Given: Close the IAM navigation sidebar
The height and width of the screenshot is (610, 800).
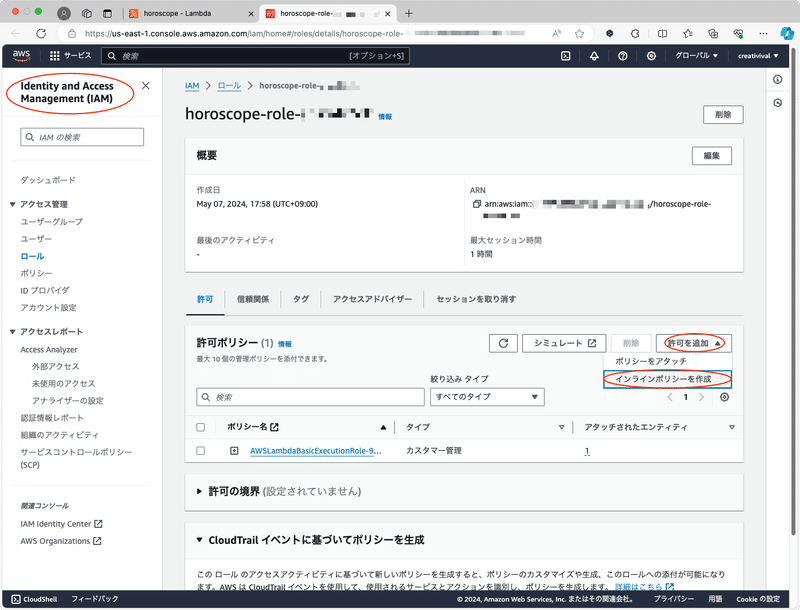Looking at the screenshot, I should coord(145,86).
